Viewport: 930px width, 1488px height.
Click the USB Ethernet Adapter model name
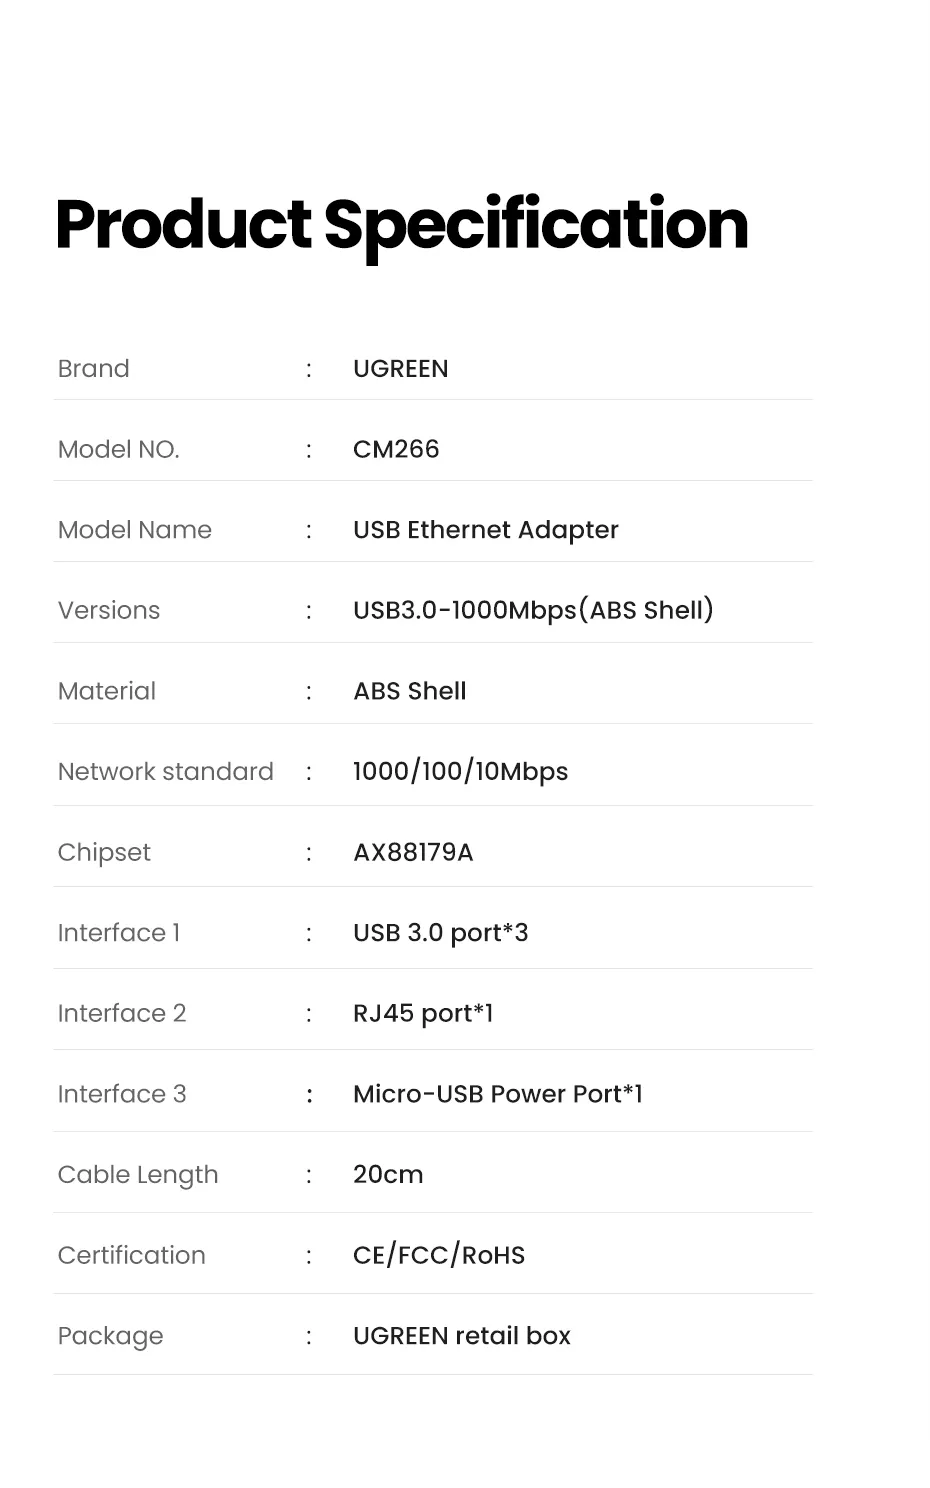pyautogui.click(x=485, y=530)
